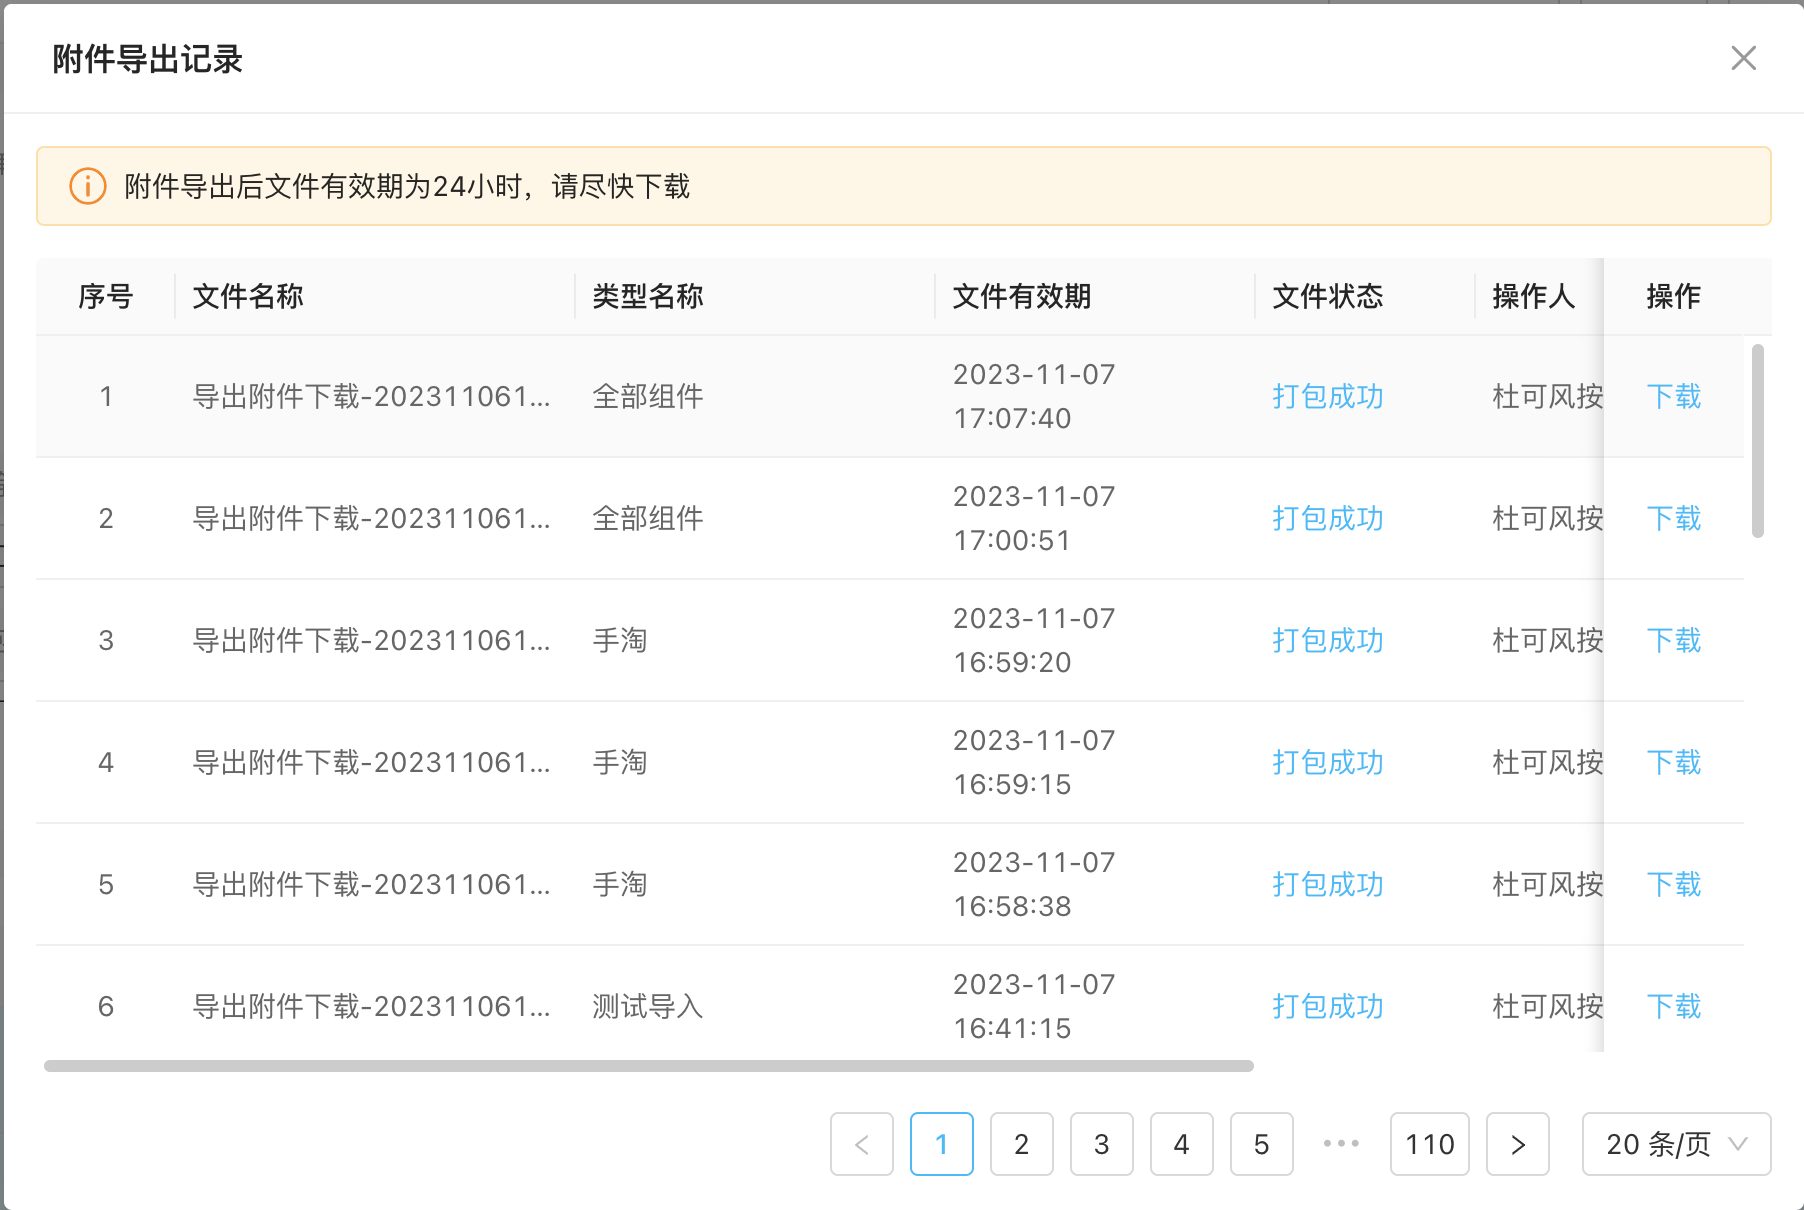The image size is (1804, 1210).
Task: Click expiry time 17:07:40 in row 1
Action: 1012,419
